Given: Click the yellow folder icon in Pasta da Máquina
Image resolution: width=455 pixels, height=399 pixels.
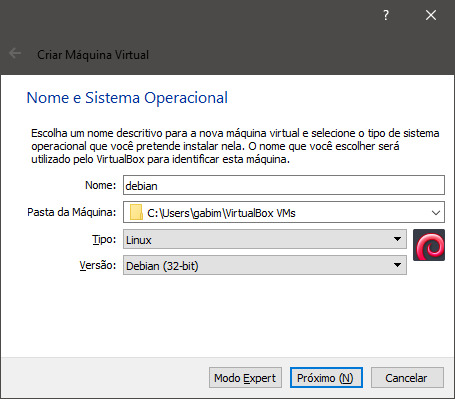Looking at the screenshot, I should click(x=136, y=212).
